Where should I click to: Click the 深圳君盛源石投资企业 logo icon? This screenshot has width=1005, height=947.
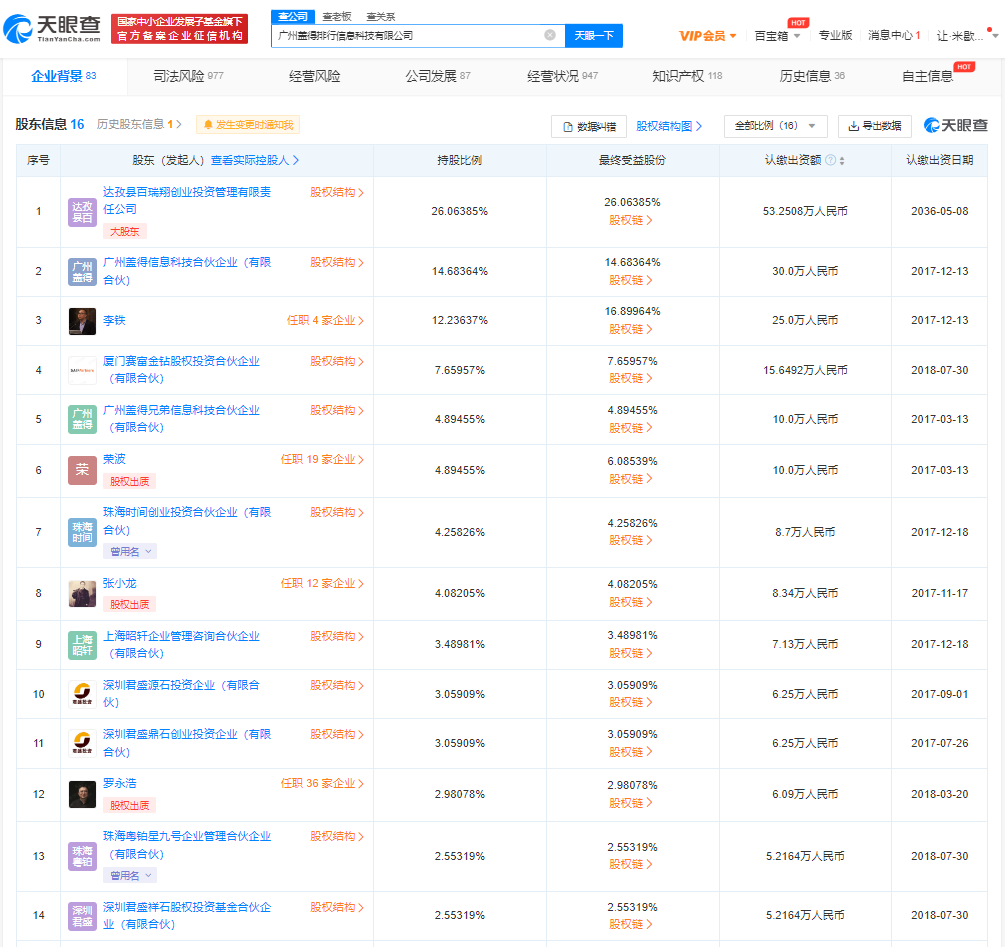(x=82, y=694)
